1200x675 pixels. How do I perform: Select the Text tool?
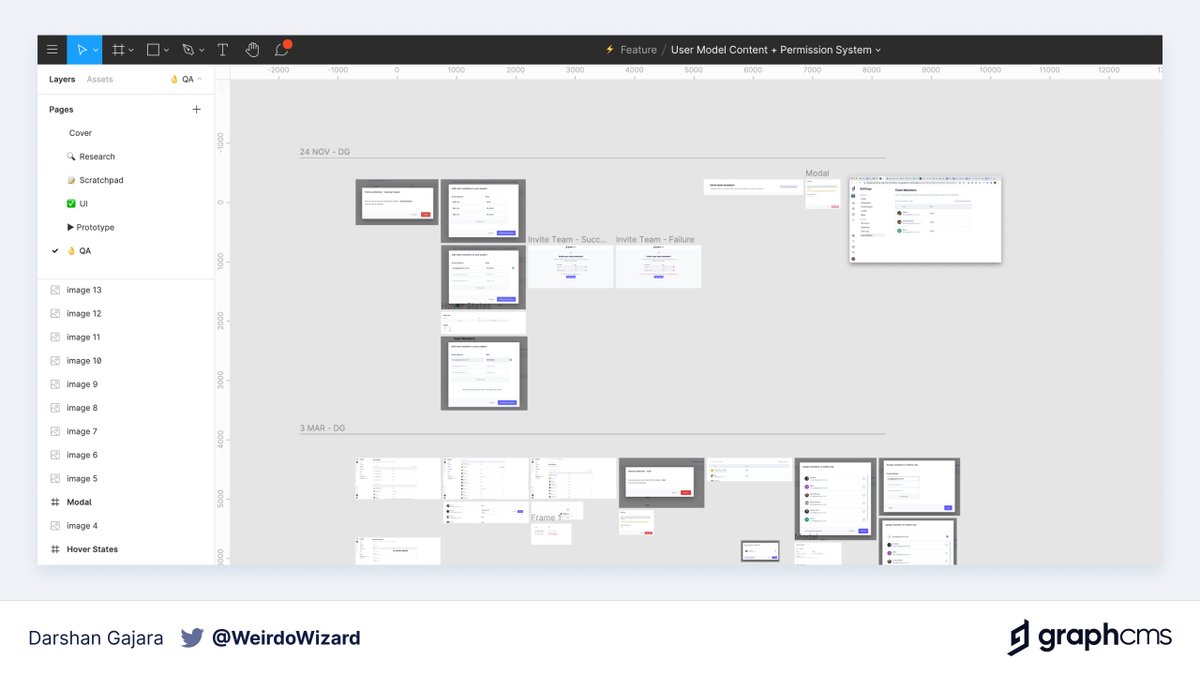223,50
